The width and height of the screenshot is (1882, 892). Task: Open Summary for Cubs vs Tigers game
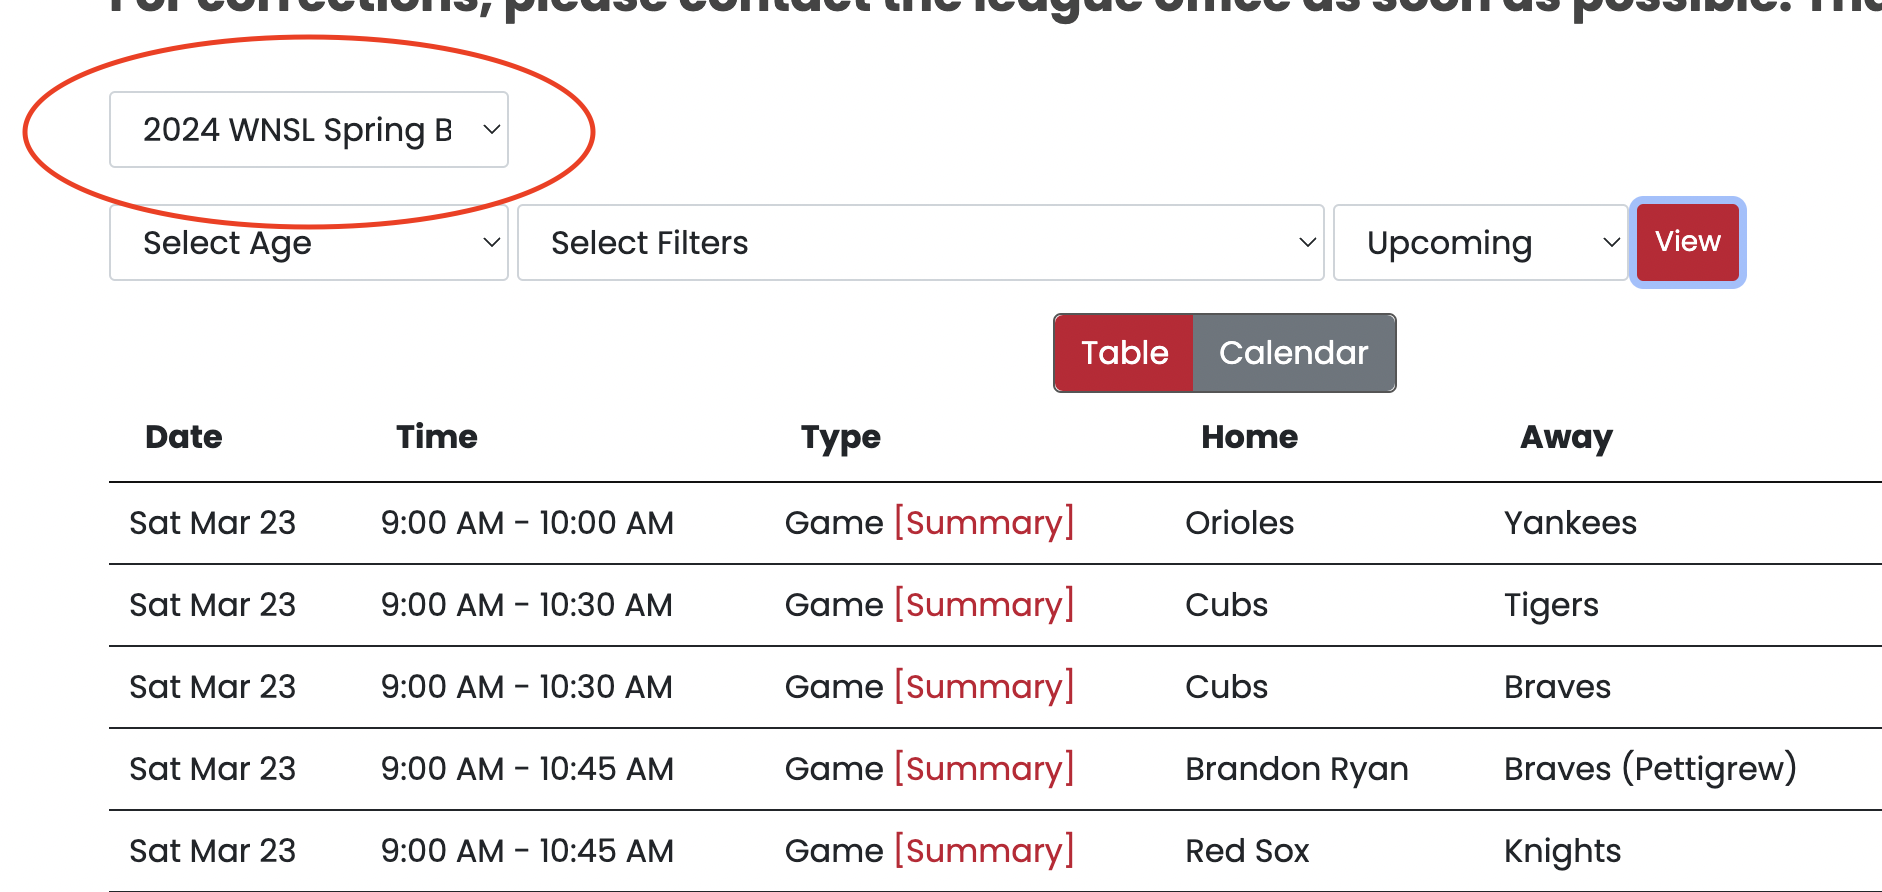[984, 605]
